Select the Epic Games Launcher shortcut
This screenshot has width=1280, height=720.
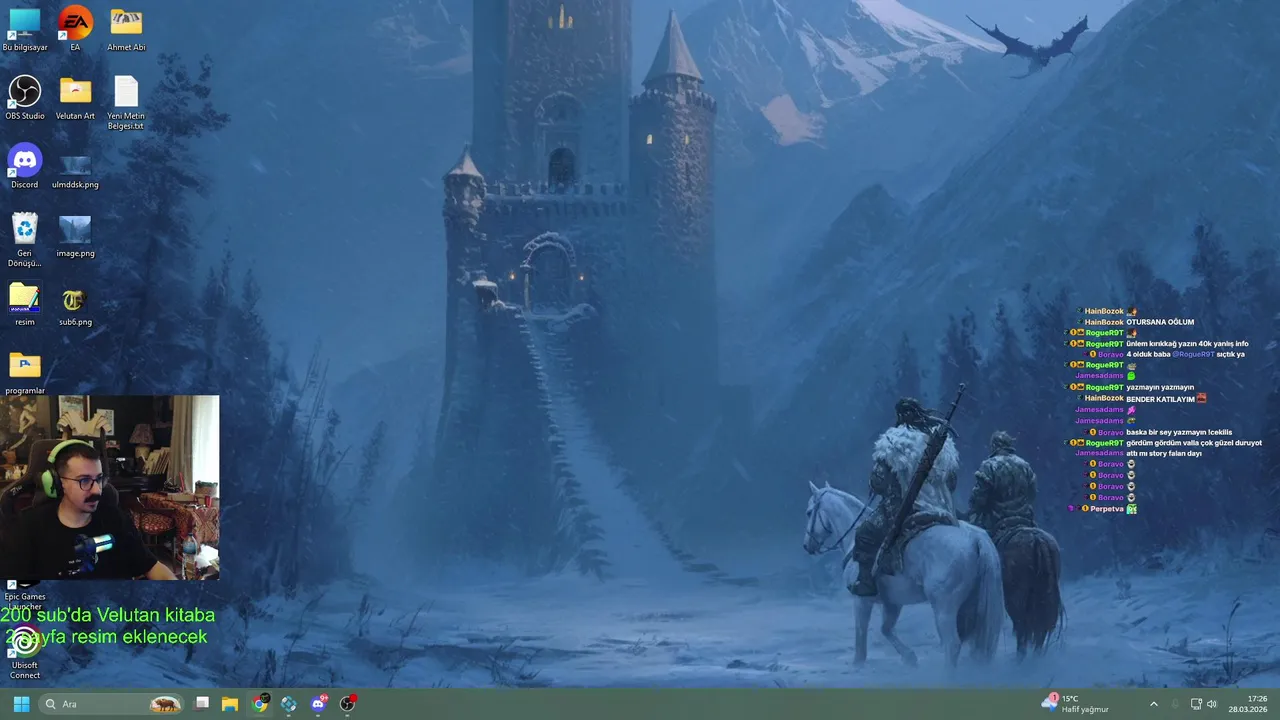point(24,597)
